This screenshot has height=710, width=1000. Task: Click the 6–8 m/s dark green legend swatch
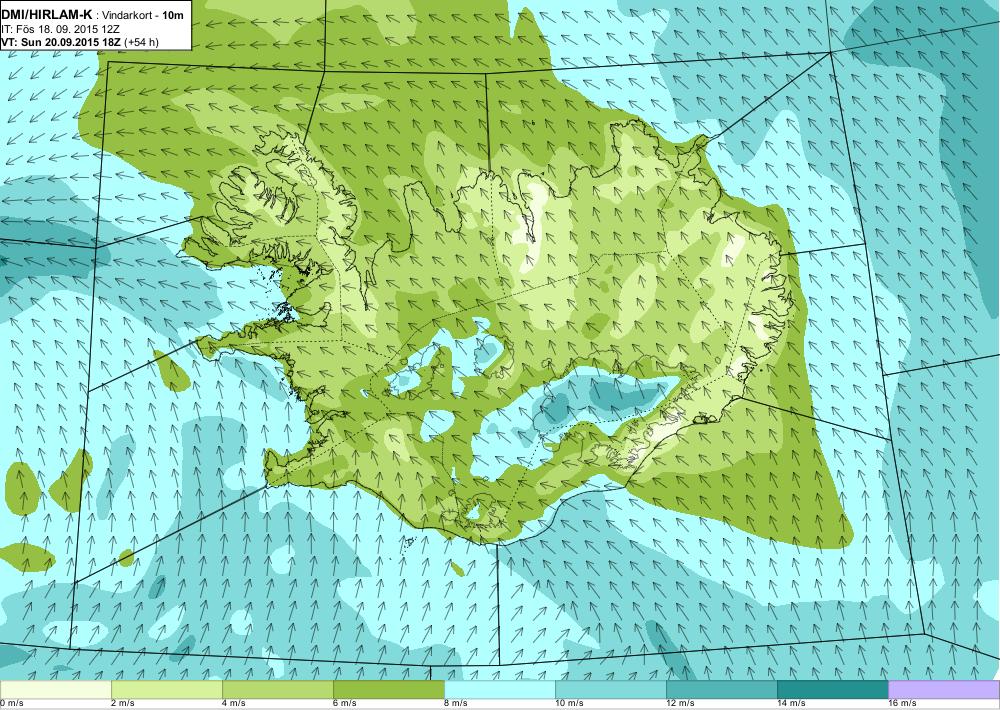tap(389, 690)
